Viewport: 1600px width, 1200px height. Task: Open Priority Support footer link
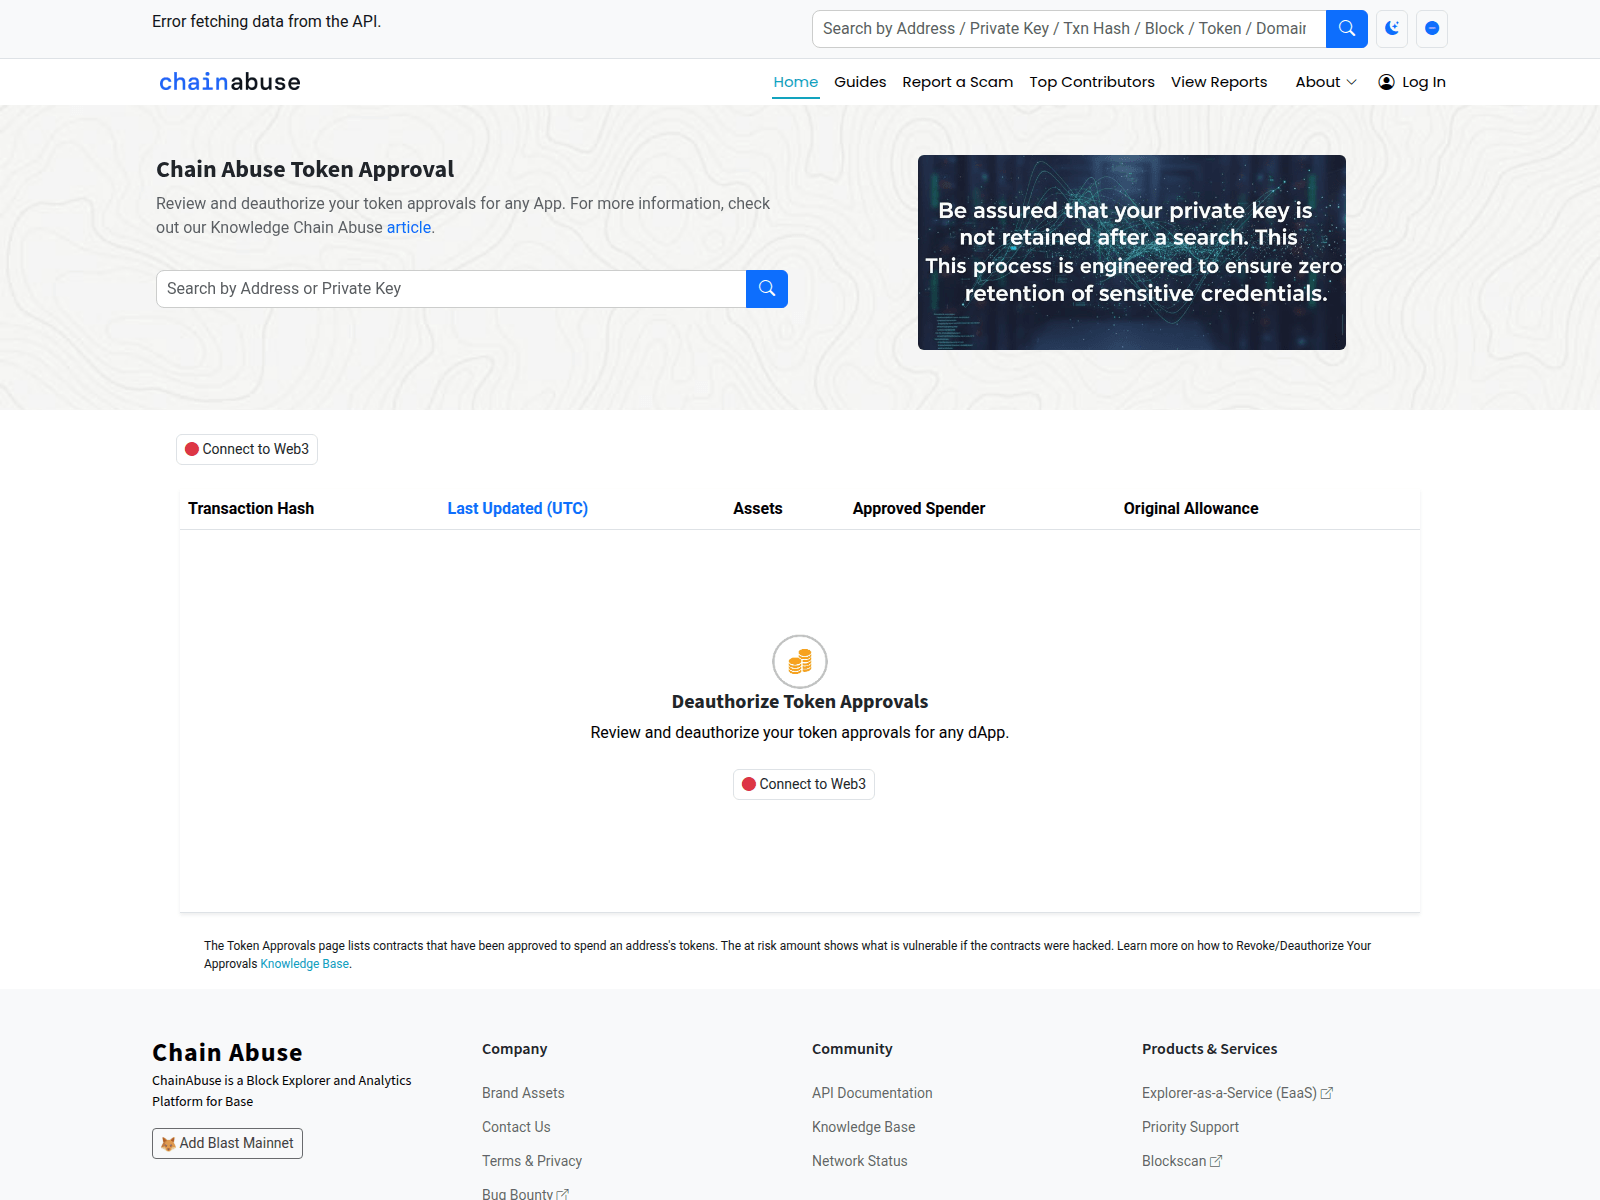tap(1190, 1127)
